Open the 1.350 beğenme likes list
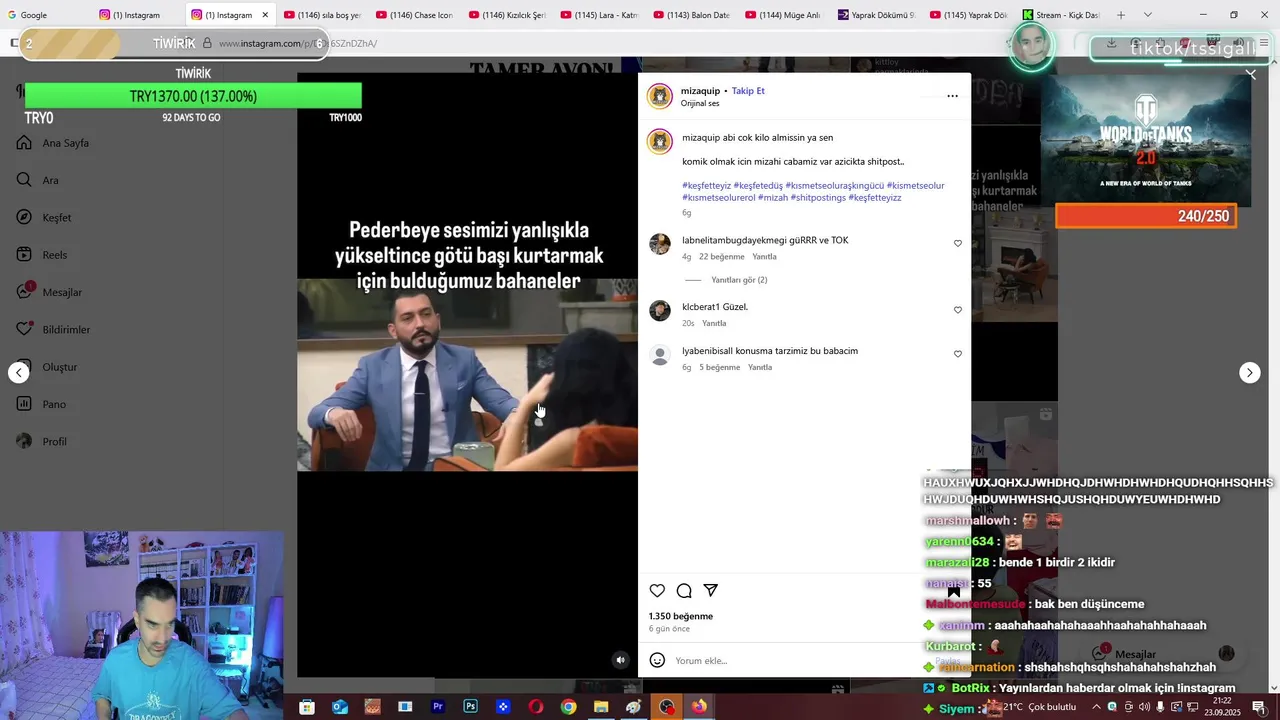Screen dimensions: 1280x720 (681, 616)
